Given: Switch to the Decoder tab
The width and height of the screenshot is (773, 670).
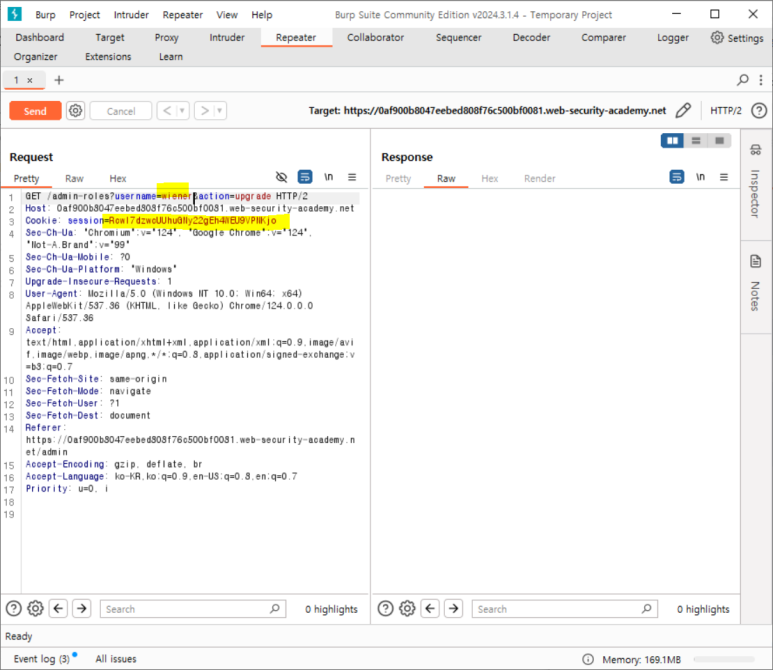Looking at the screenshot, I should pos(531,37).
